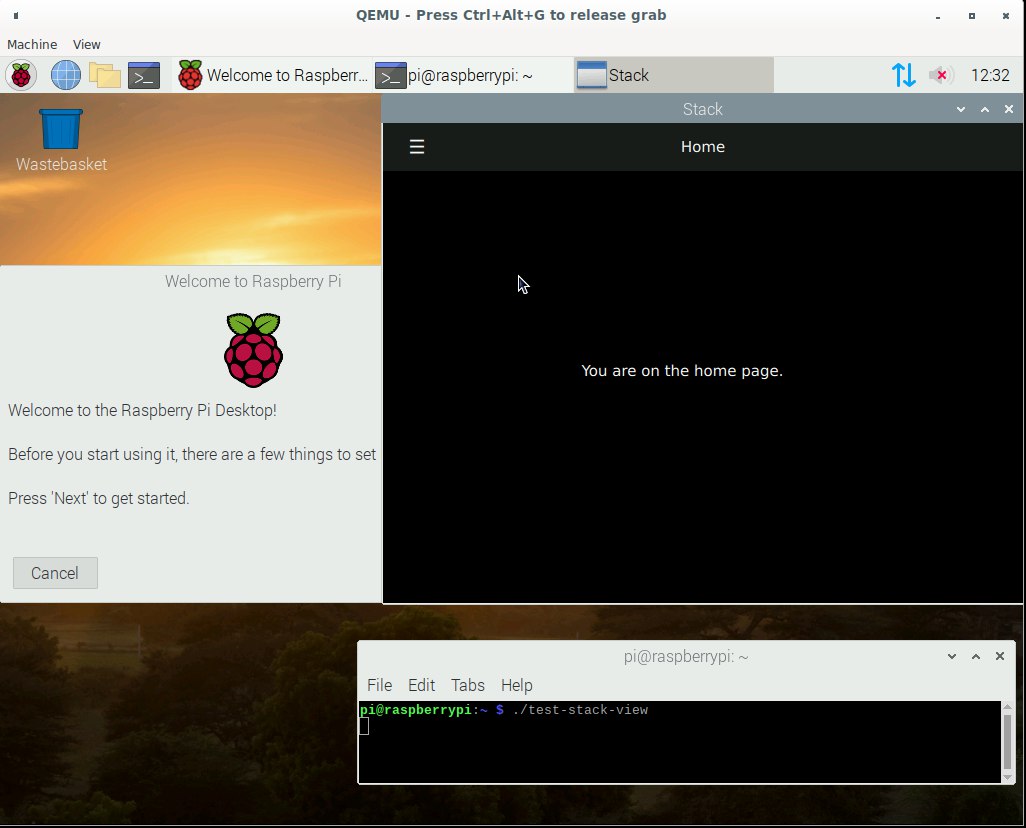Open the QEMU Machine menu
This screenshot has height=828, width=1026.
pos(32,45)
